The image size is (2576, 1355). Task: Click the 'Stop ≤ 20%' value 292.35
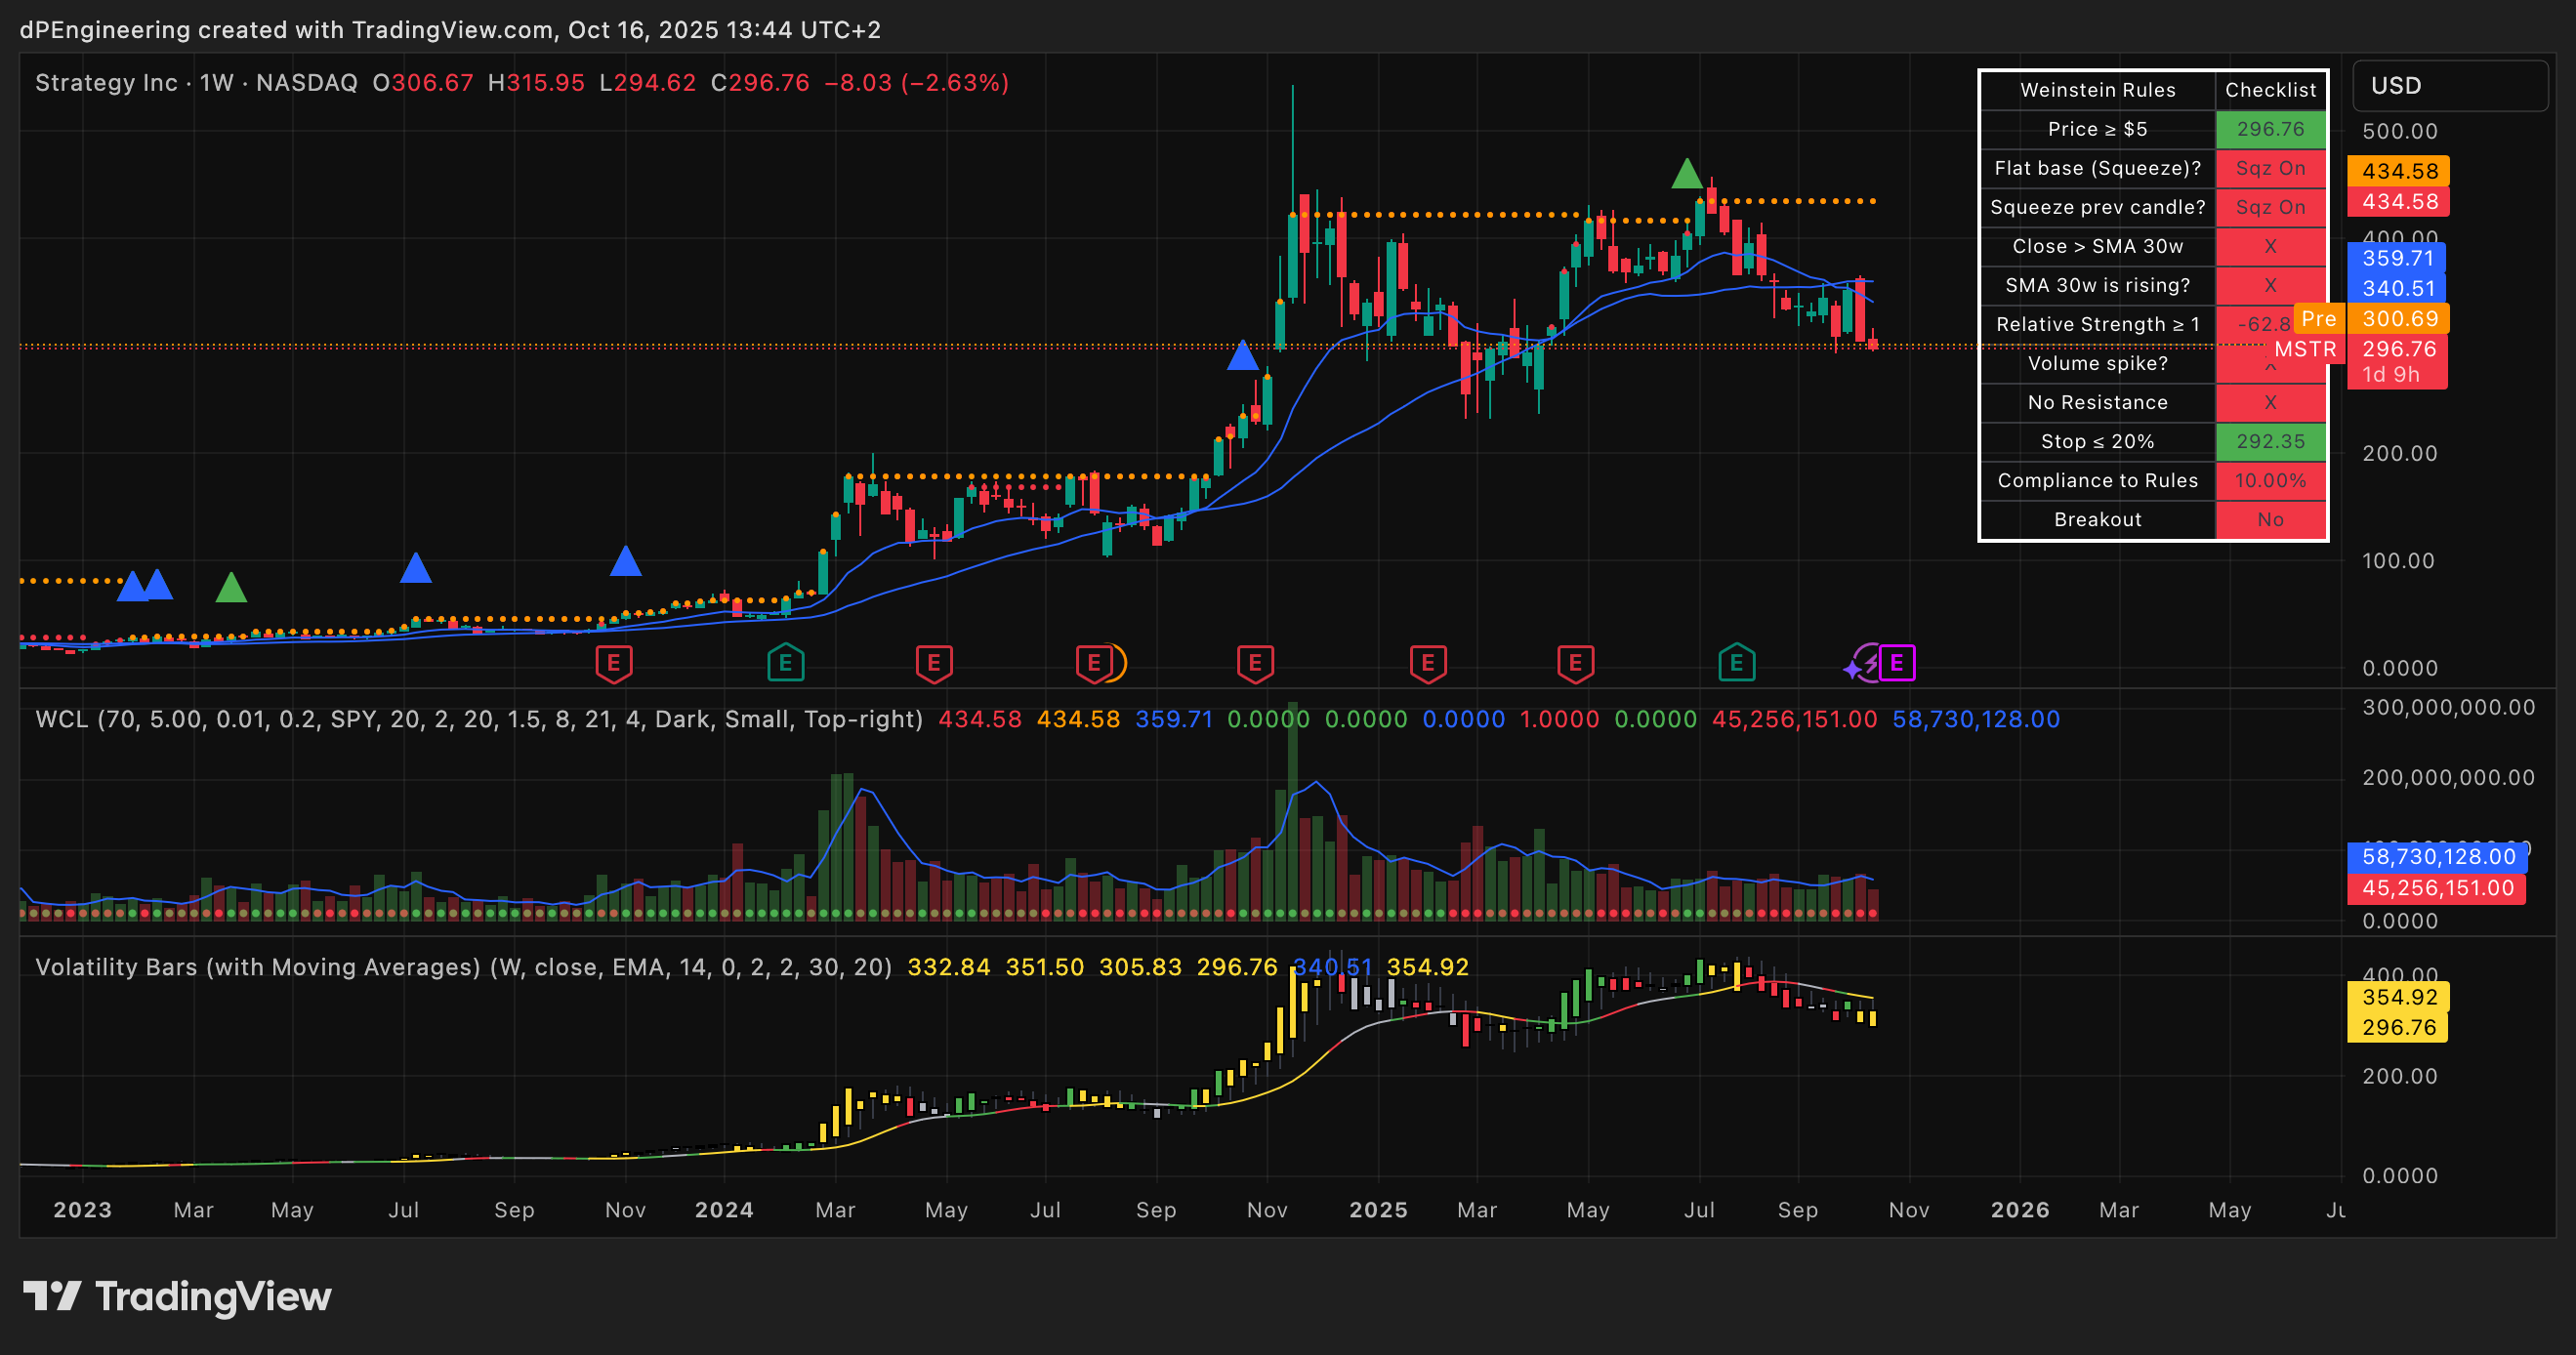tap(2270, 441)
